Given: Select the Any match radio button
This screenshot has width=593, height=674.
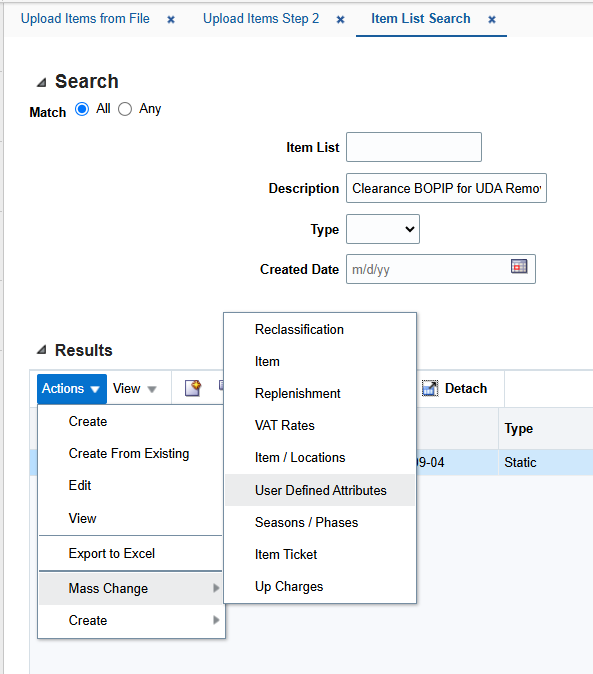Looking at the screenshot, I should click(125, 109).
